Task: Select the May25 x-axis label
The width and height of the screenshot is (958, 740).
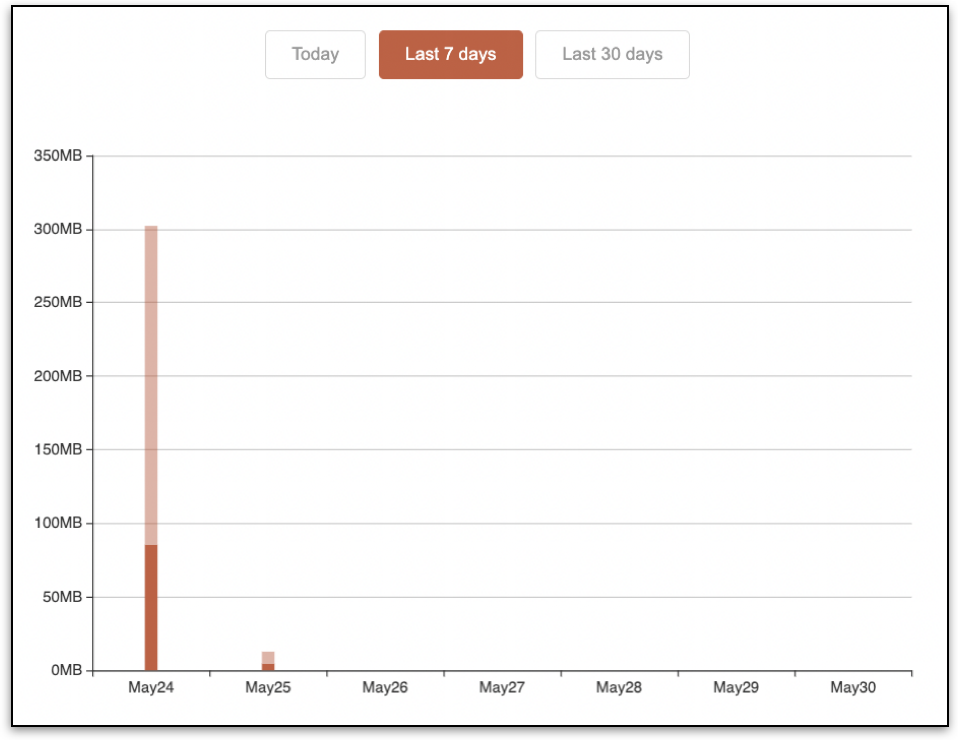Action: click(268, 687)
